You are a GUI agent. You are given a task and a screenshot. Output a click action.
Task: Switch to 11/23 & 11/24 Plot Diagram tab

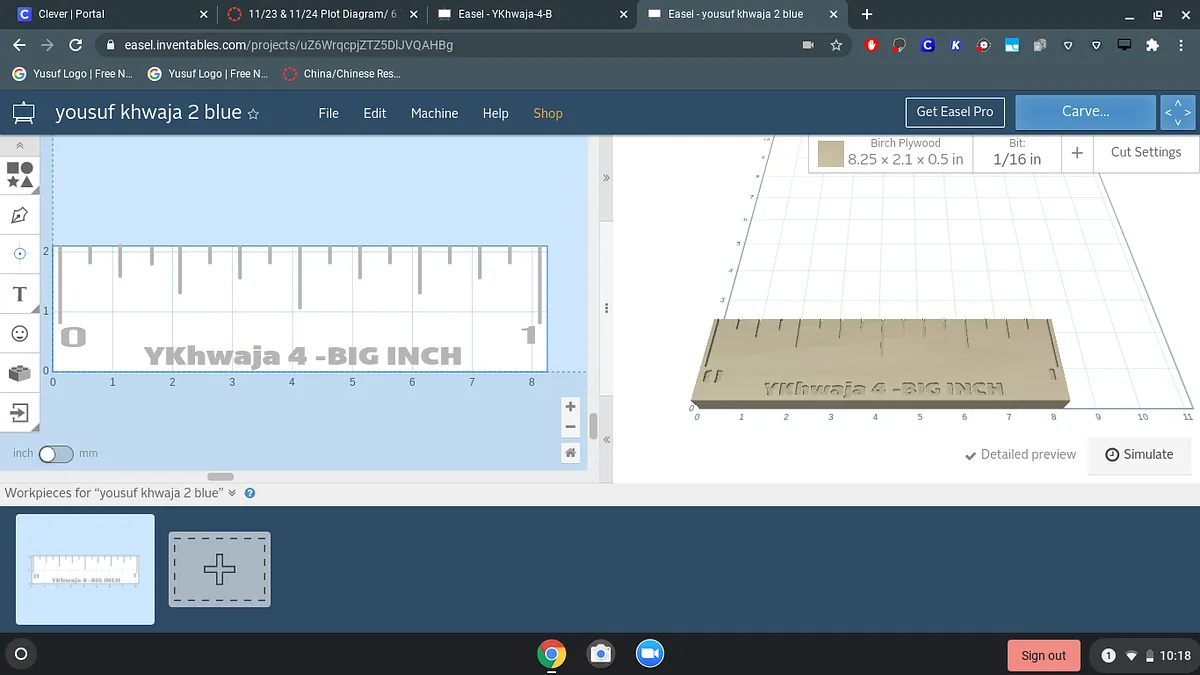pyautogui.click(x=320, y=14)
